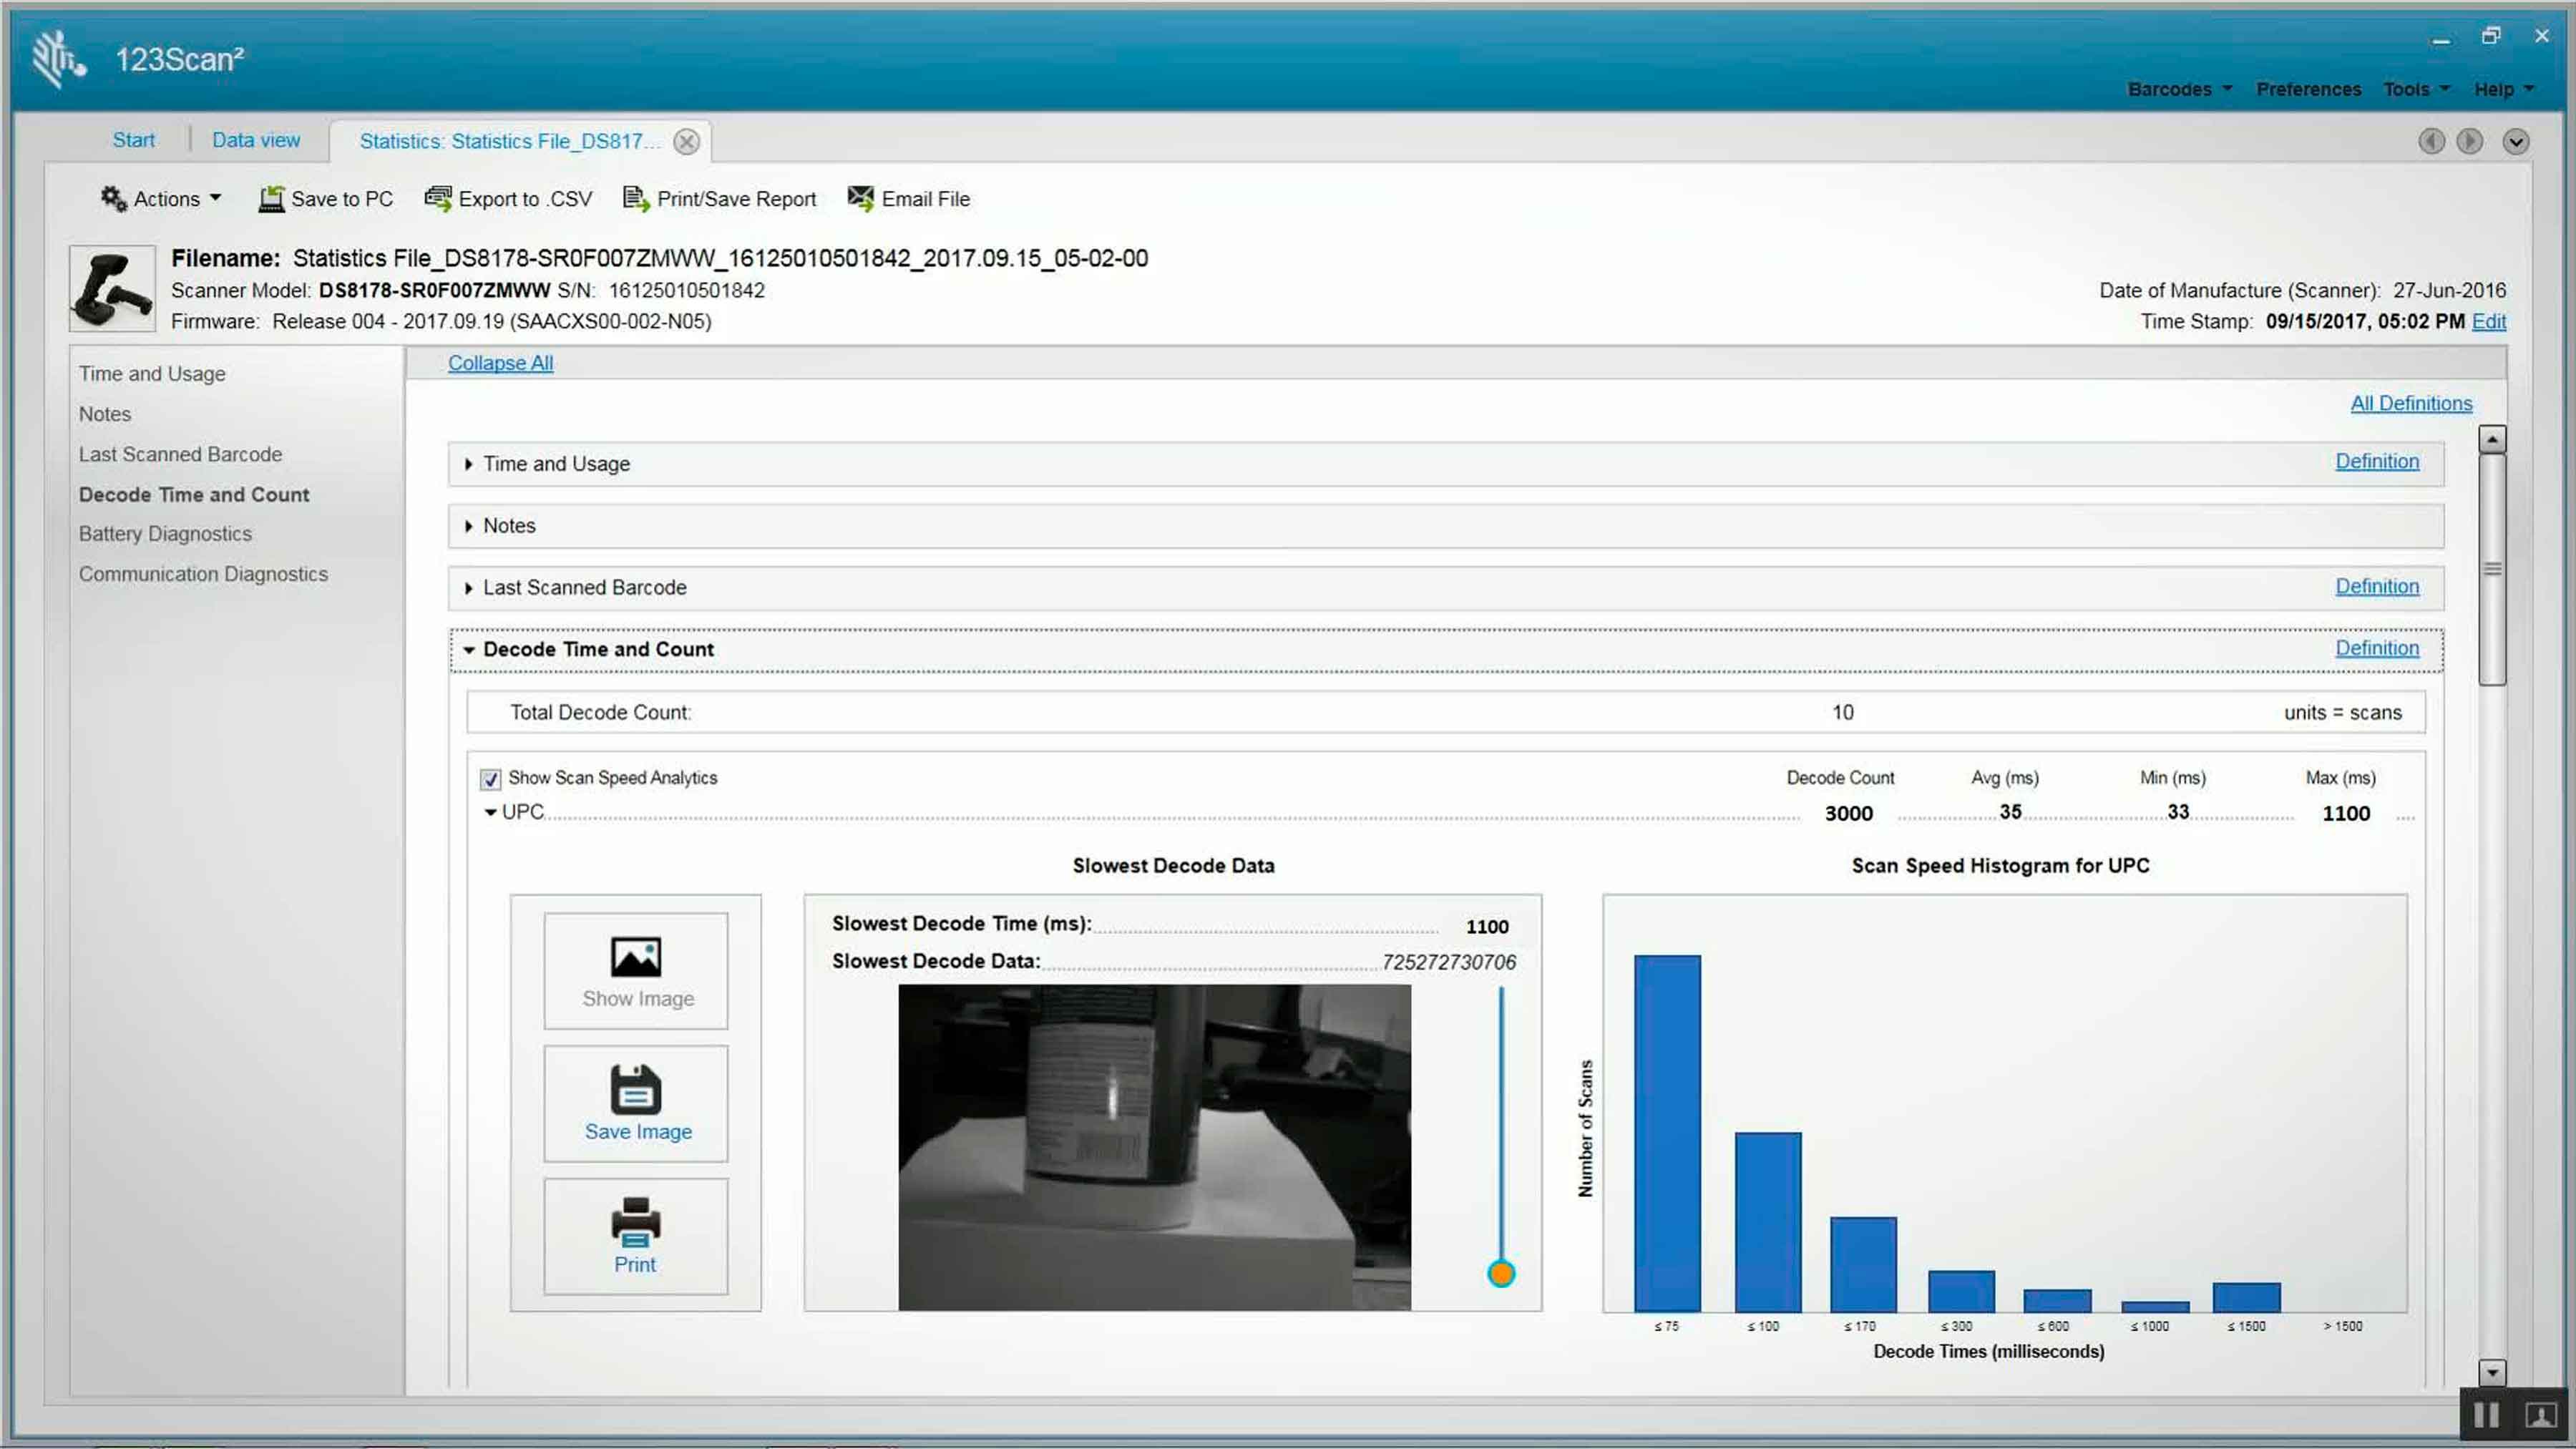The width and height of the screenshot is (2576, 1449).
Task: Click the Collapse All link
Action: 500,363
